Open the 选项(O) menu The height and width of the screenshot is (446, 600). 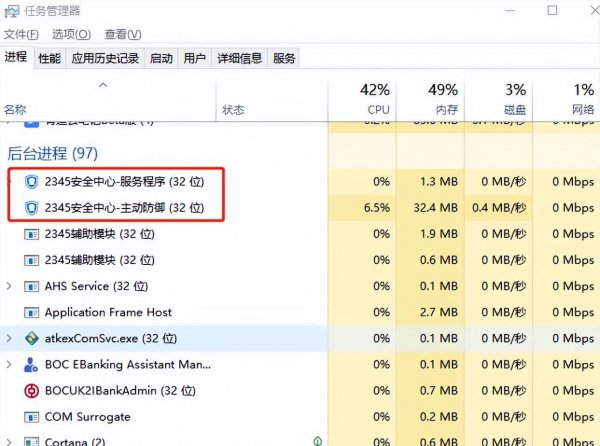[72, 34]
